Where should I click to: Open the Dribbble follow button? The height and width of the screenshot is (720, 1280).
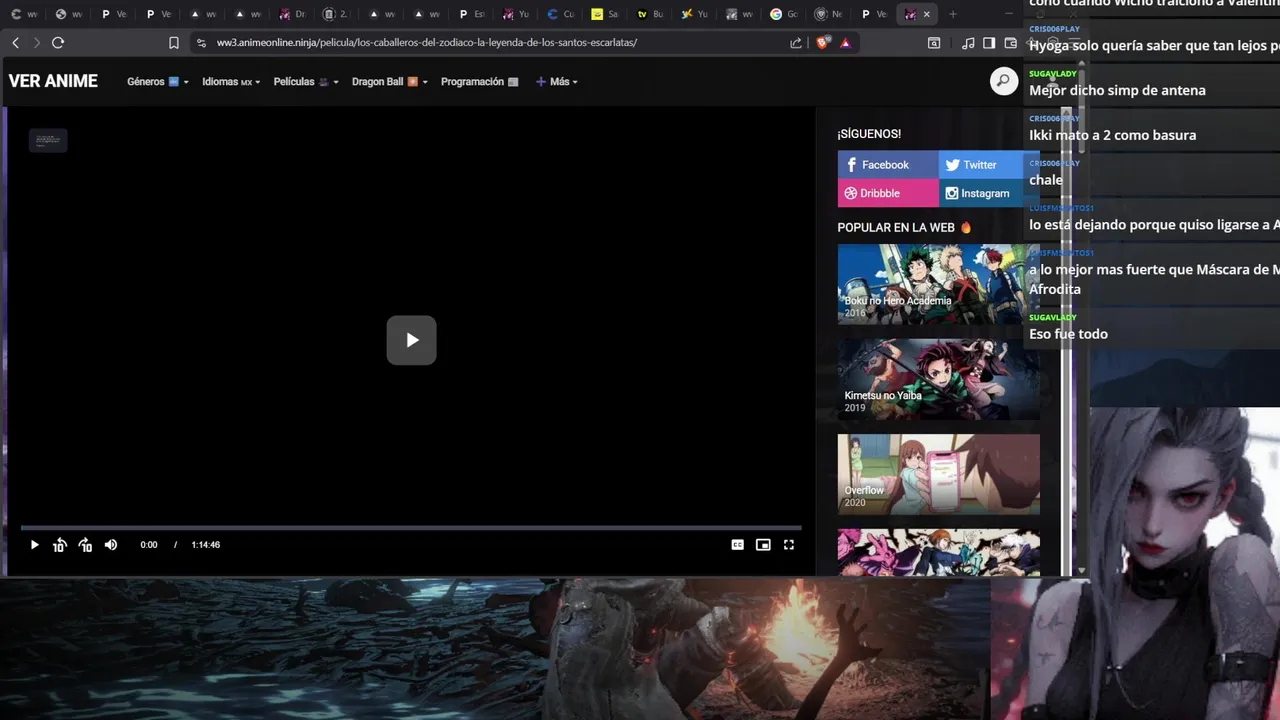[x=888, y=193]
